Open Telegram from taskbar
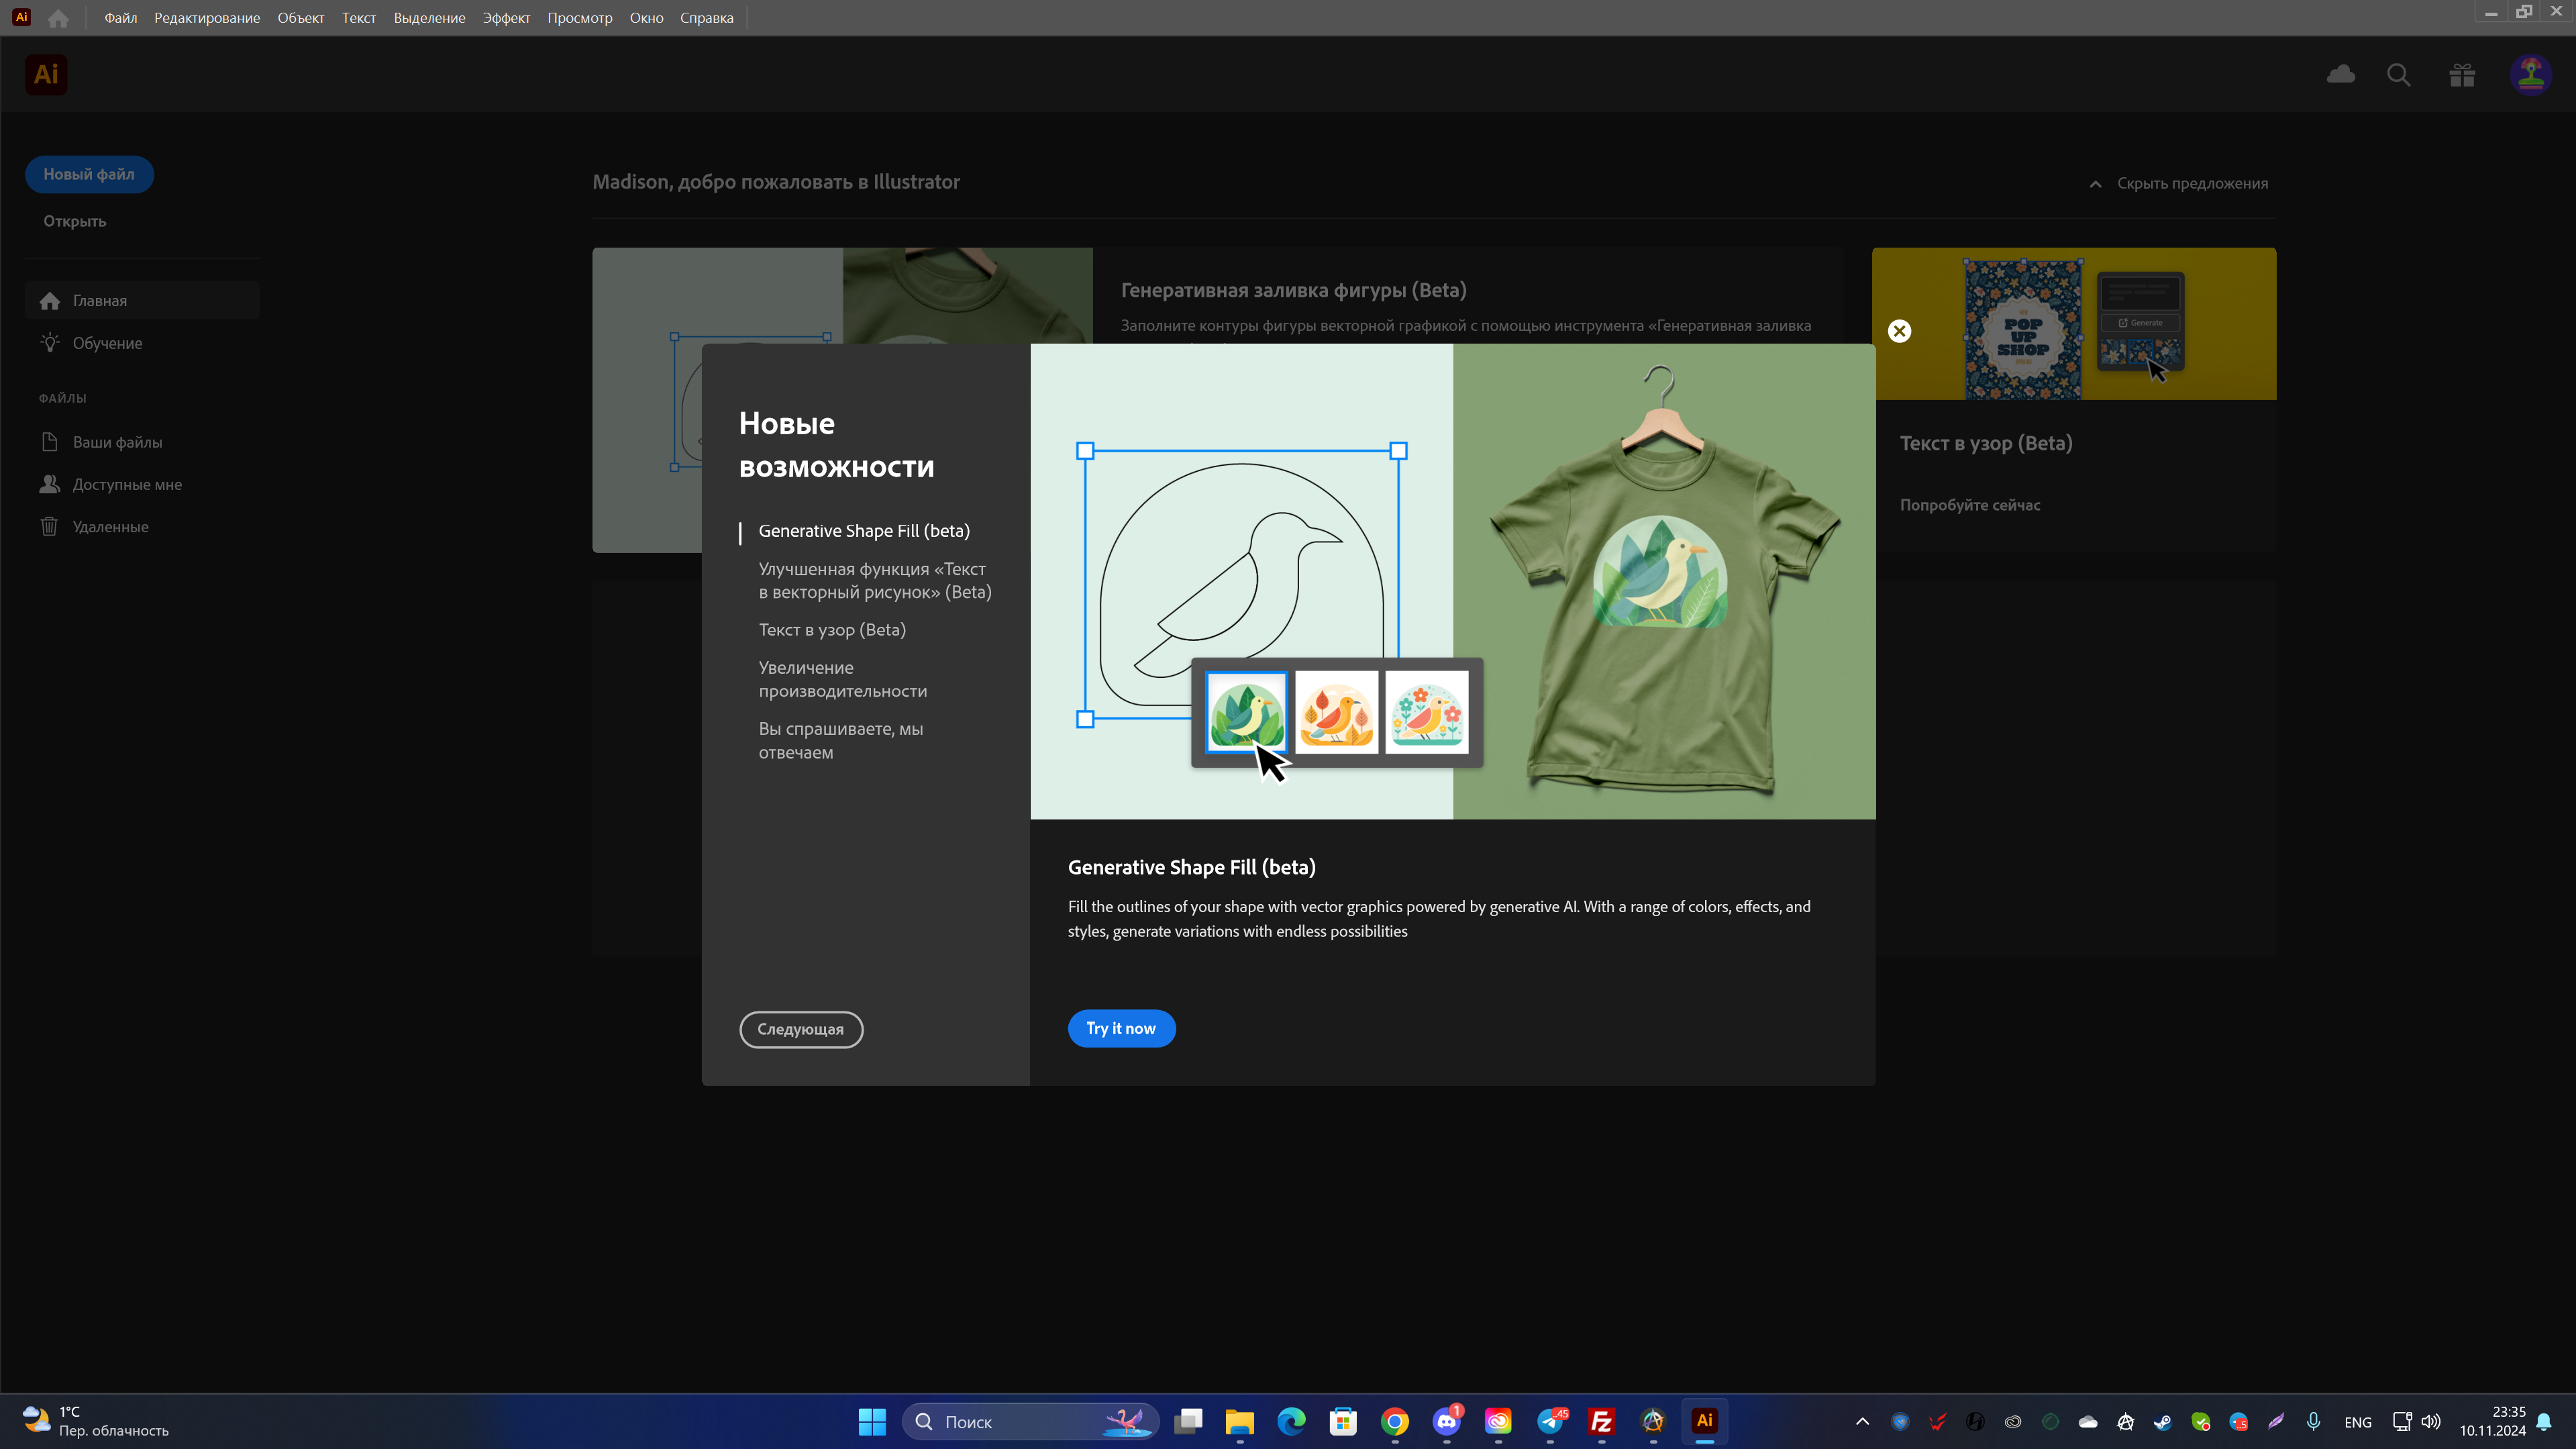 [x=1550, y=1421]
